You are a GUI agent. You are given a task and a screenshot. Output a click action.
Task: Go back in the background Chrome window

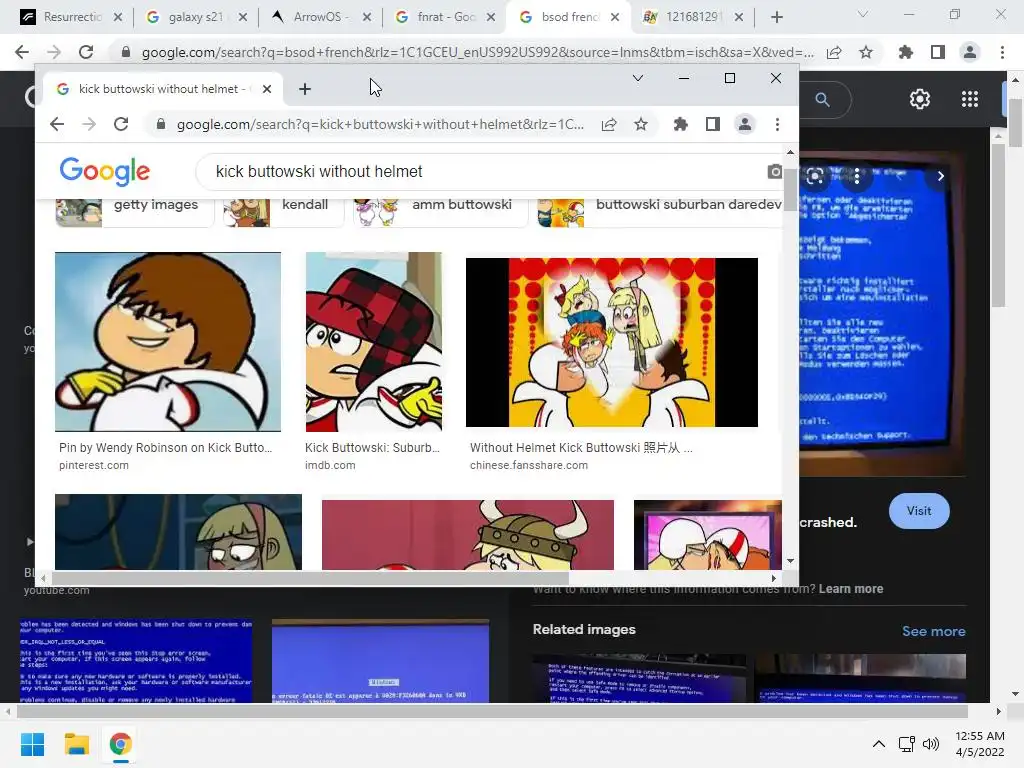point(22,52)
